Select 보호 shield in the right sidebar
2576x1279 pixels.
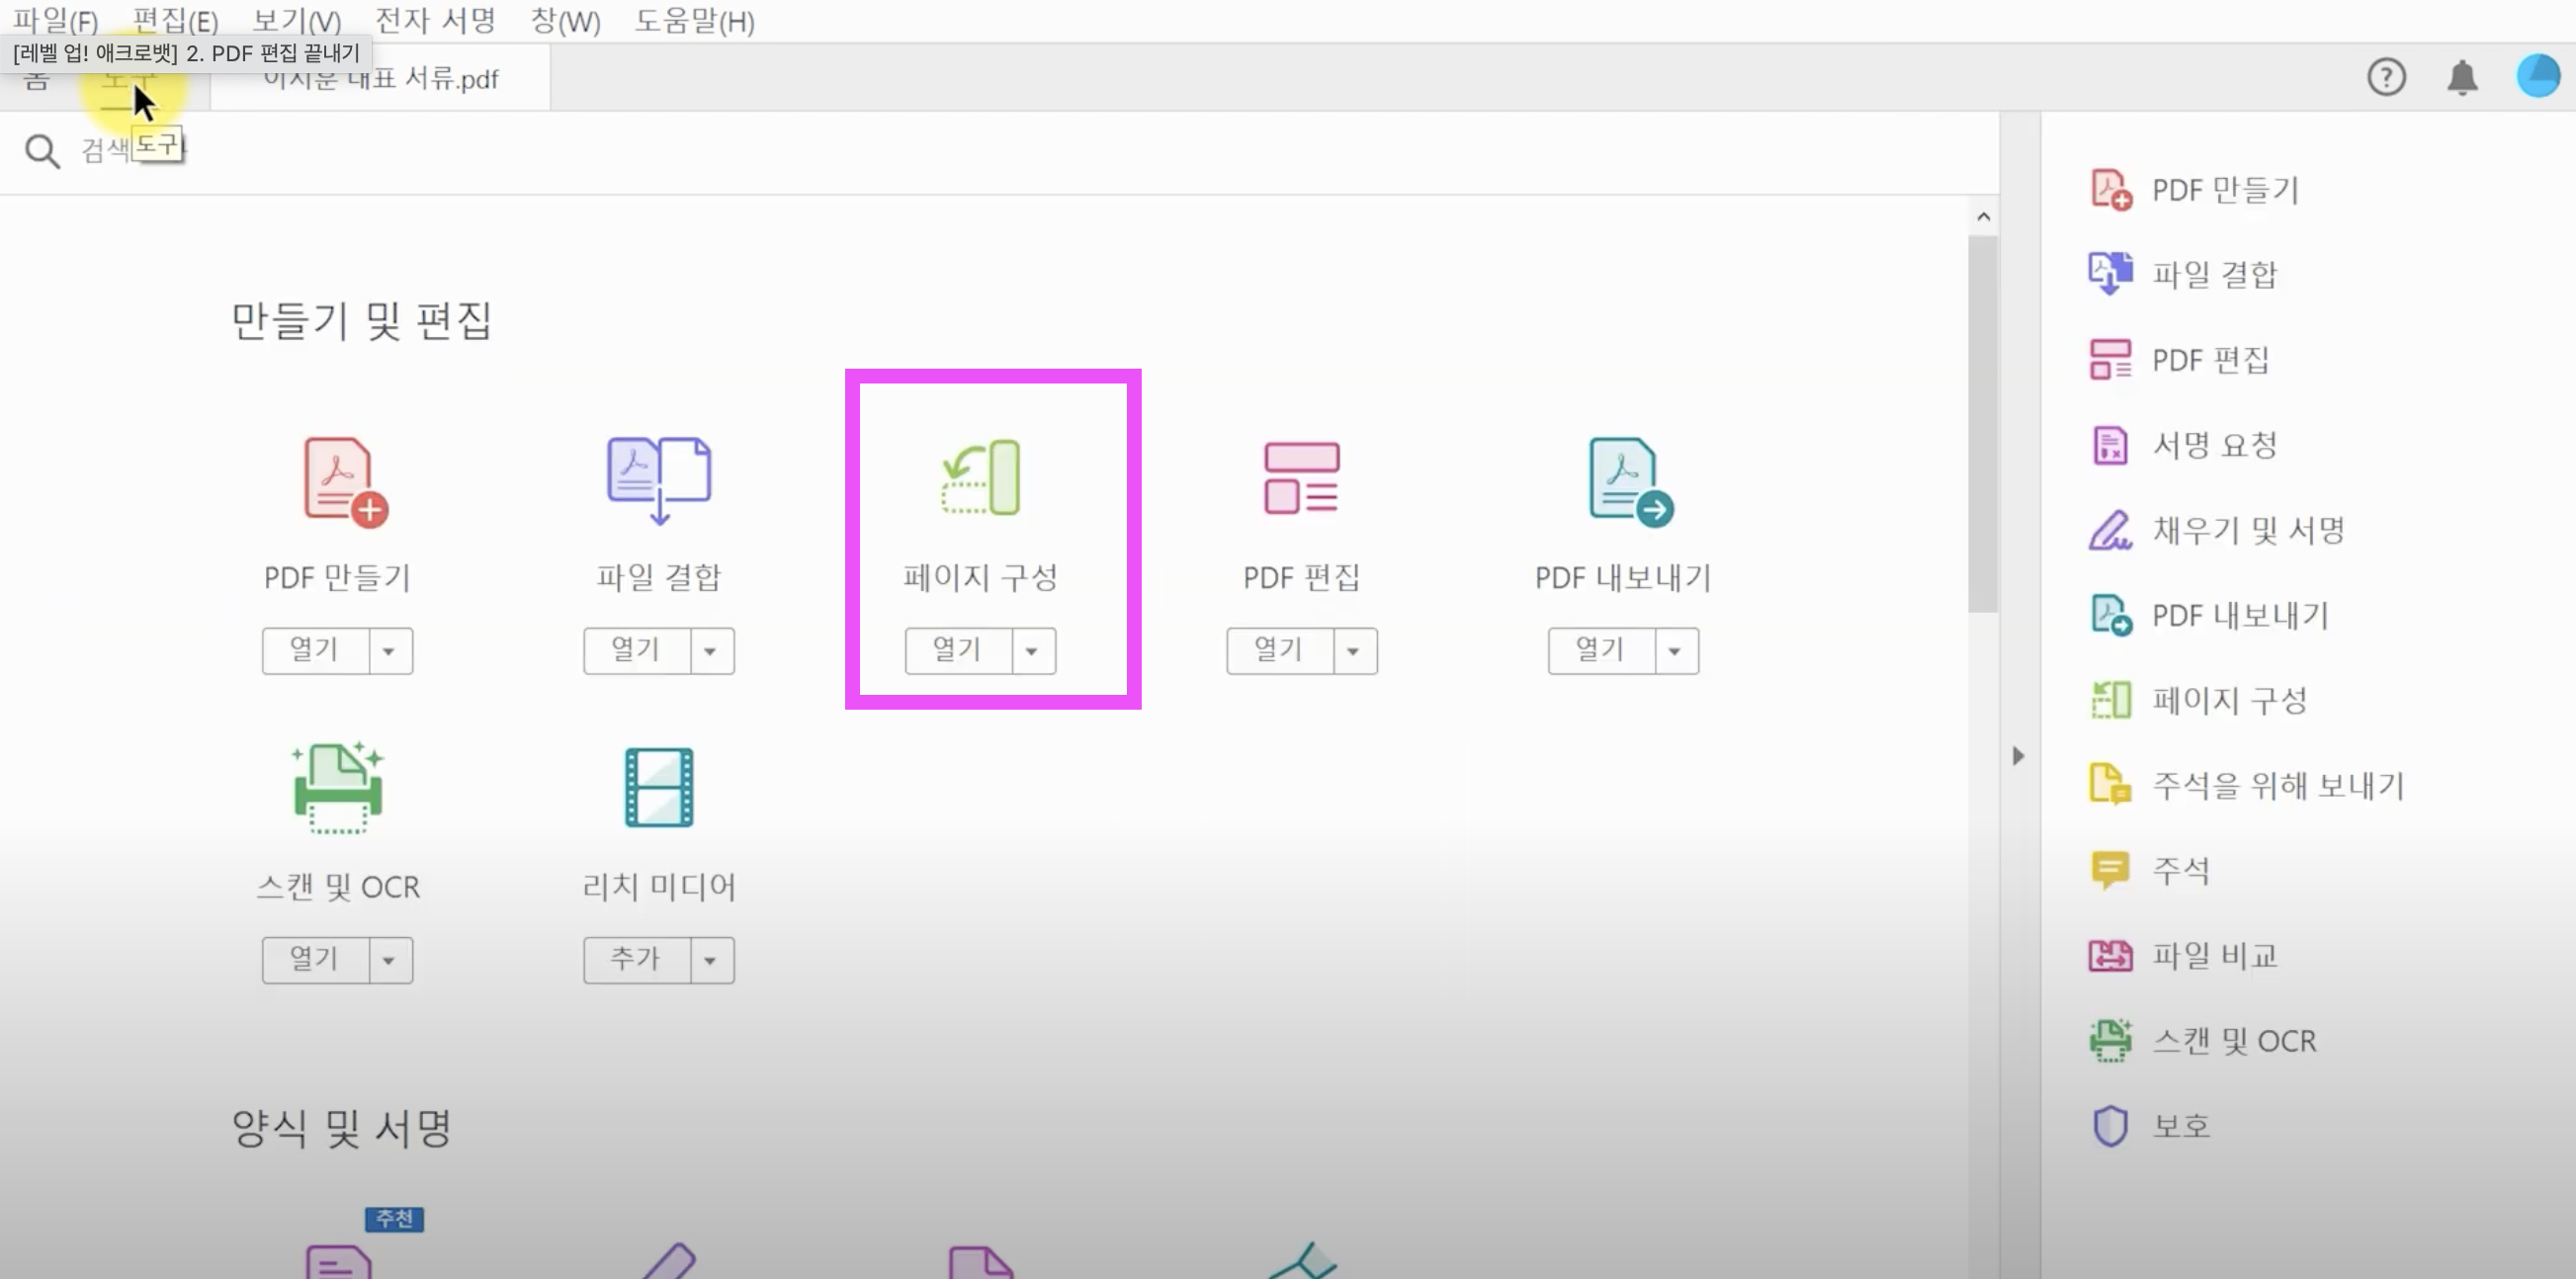pos(2179,1126)
